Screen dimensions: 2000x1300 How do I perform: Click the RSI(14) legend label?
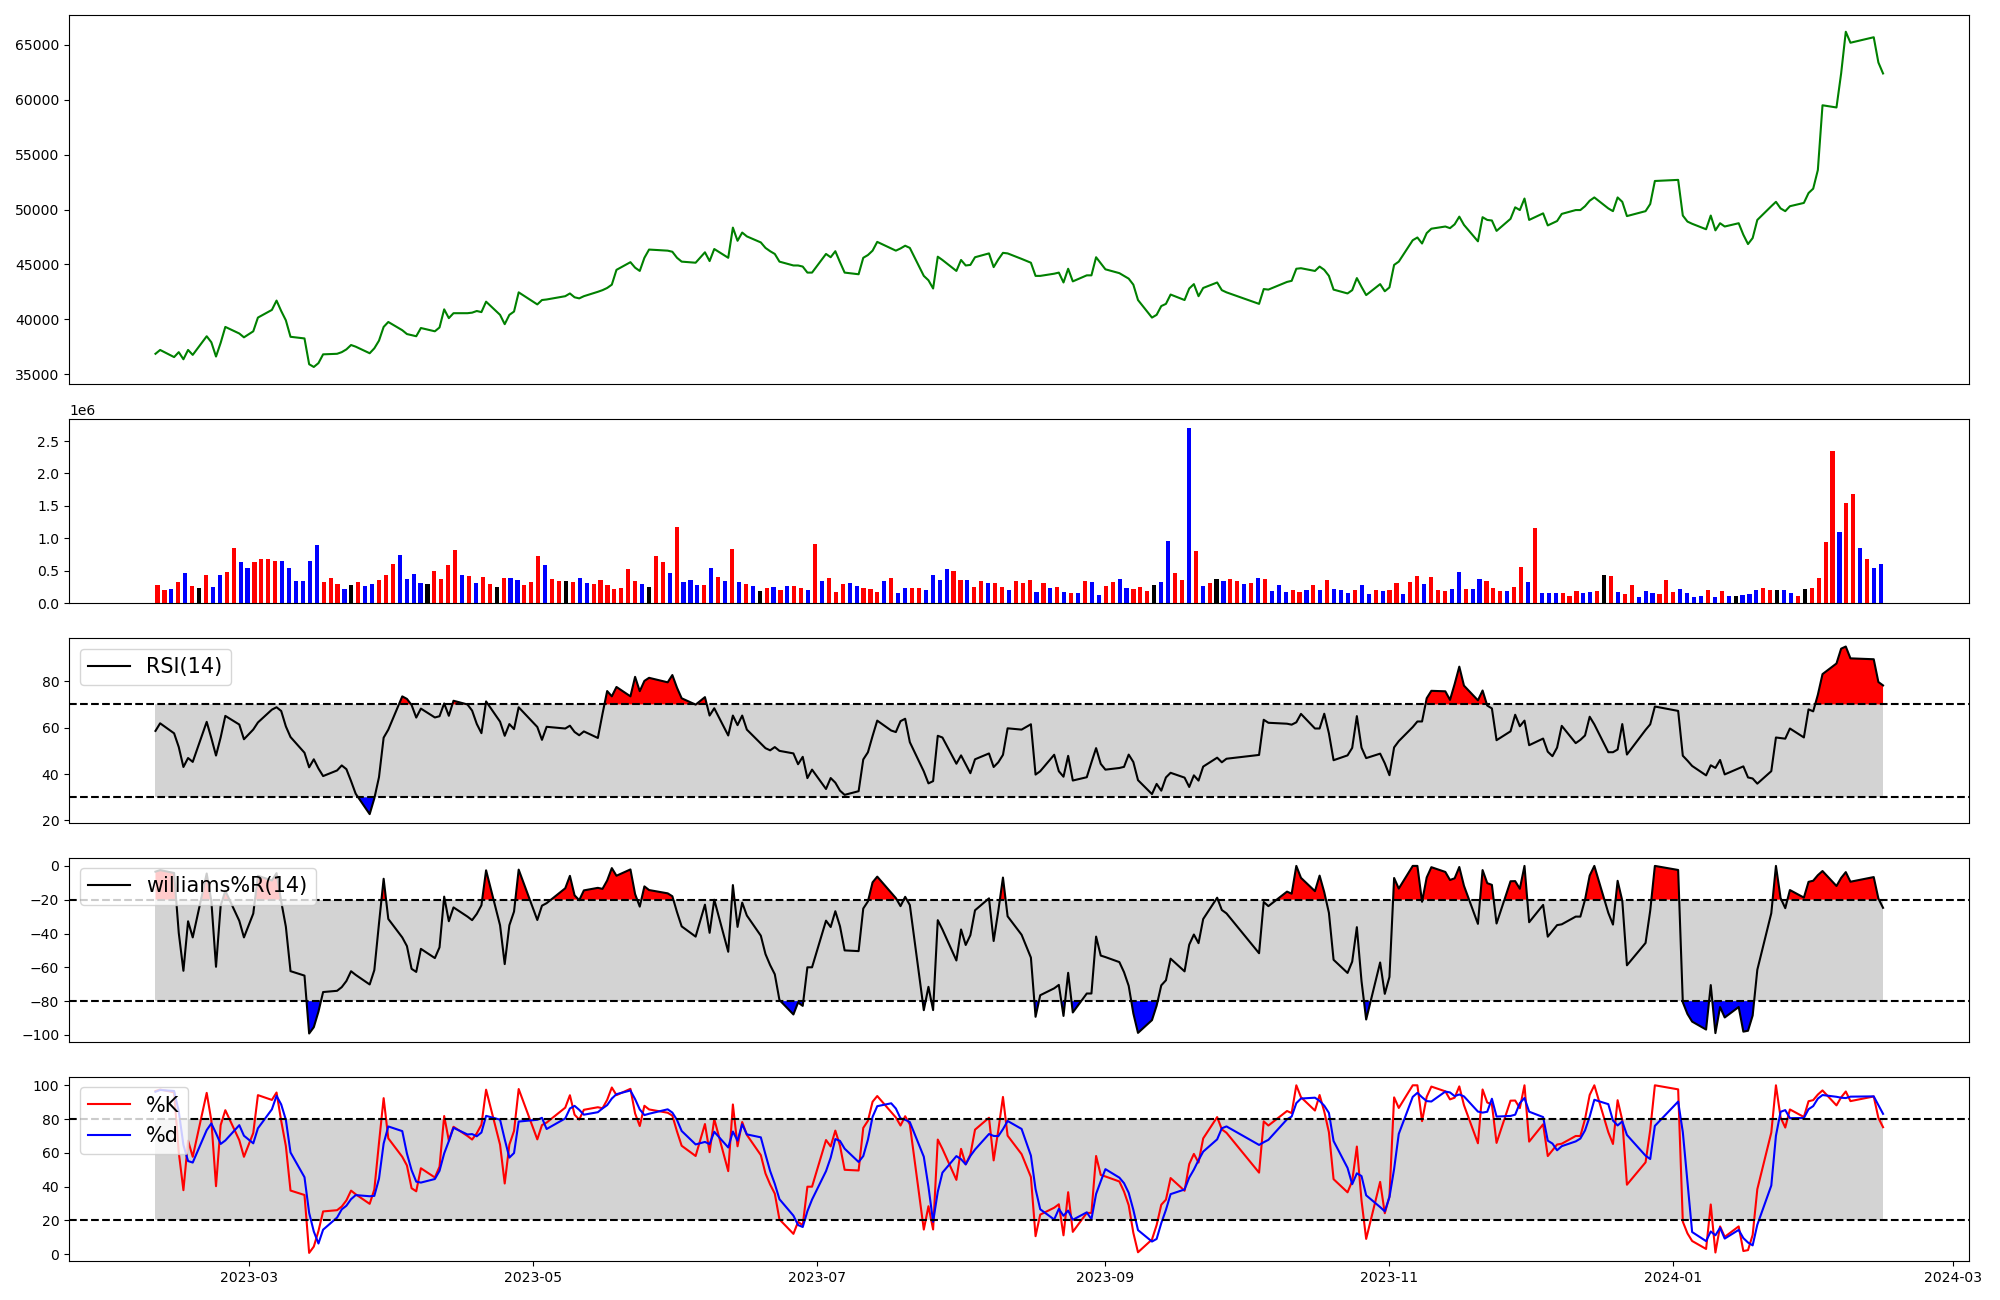click(184, 666)
